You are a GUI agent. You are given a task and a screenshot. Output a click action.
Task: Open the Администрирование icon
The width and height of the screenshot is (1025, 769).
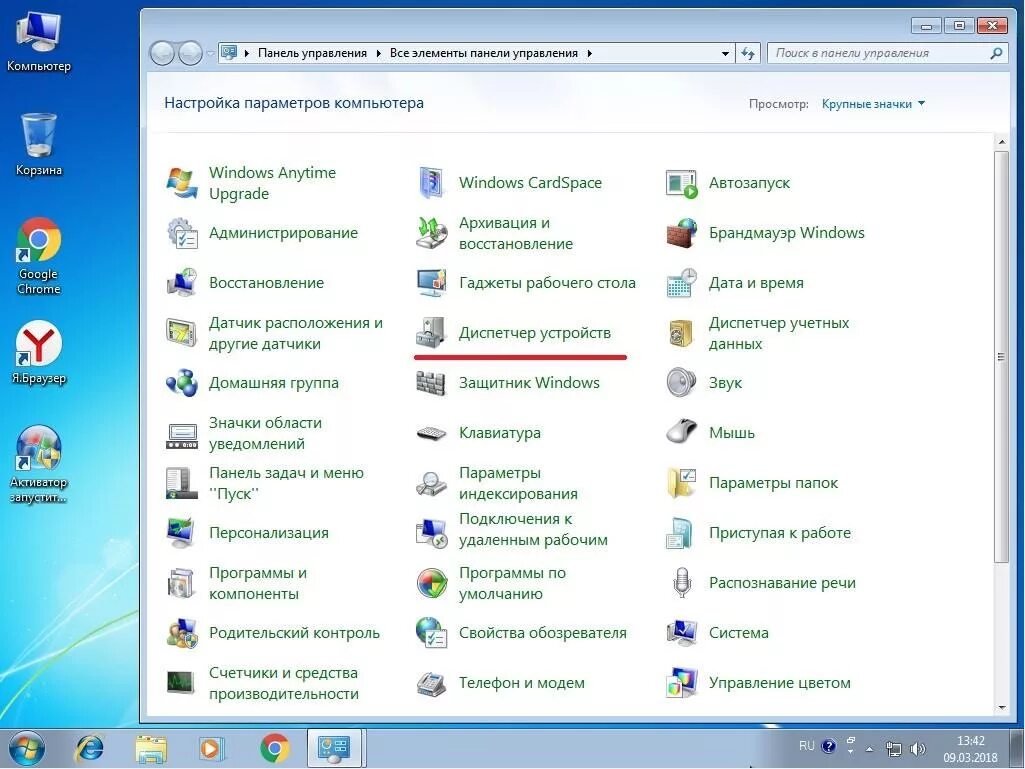click(x=182, y=233)
